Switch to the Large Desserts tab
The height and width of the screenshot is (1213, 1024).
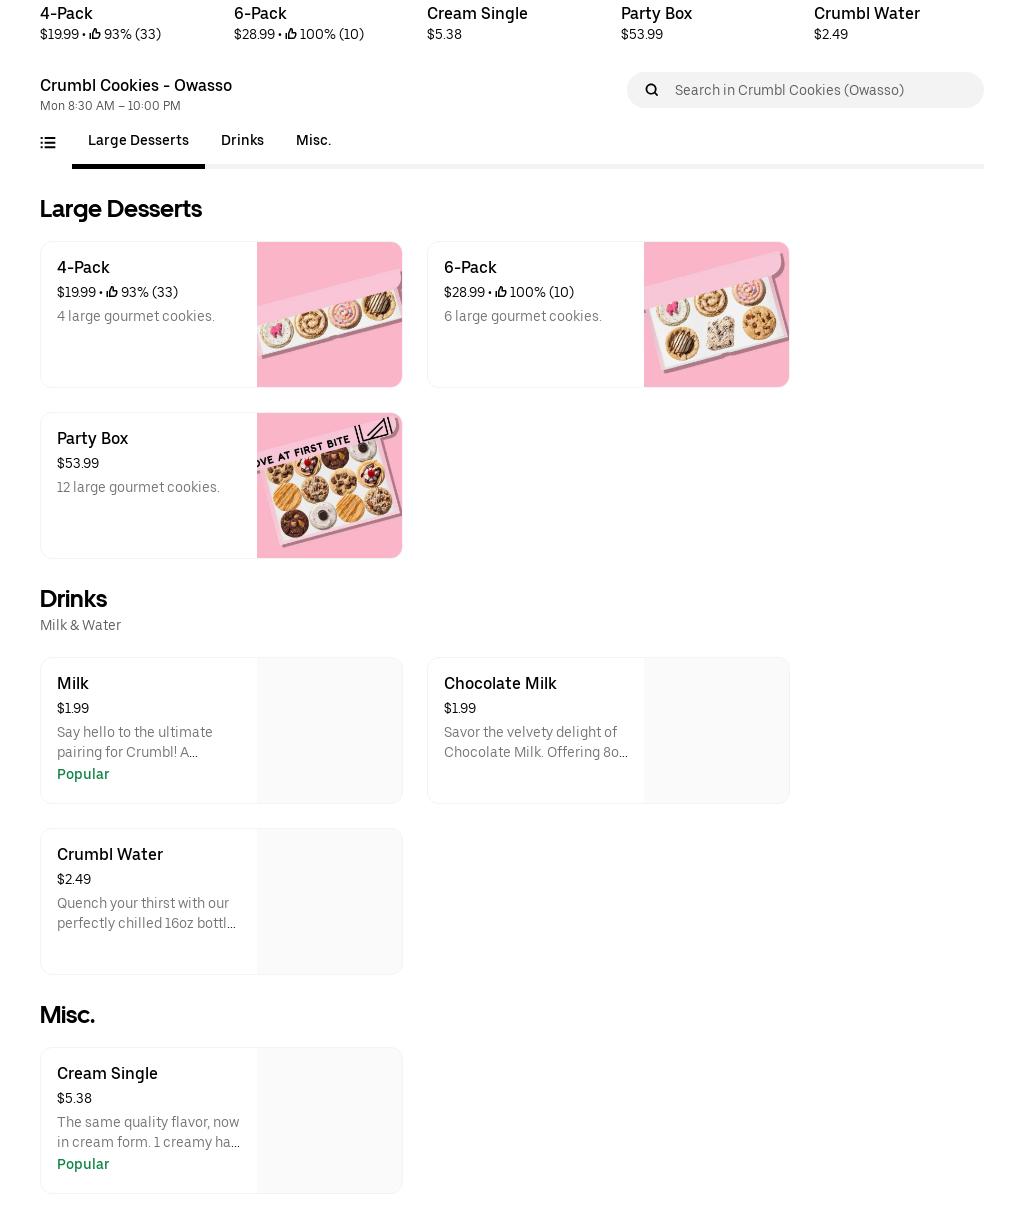pos(138,141)
